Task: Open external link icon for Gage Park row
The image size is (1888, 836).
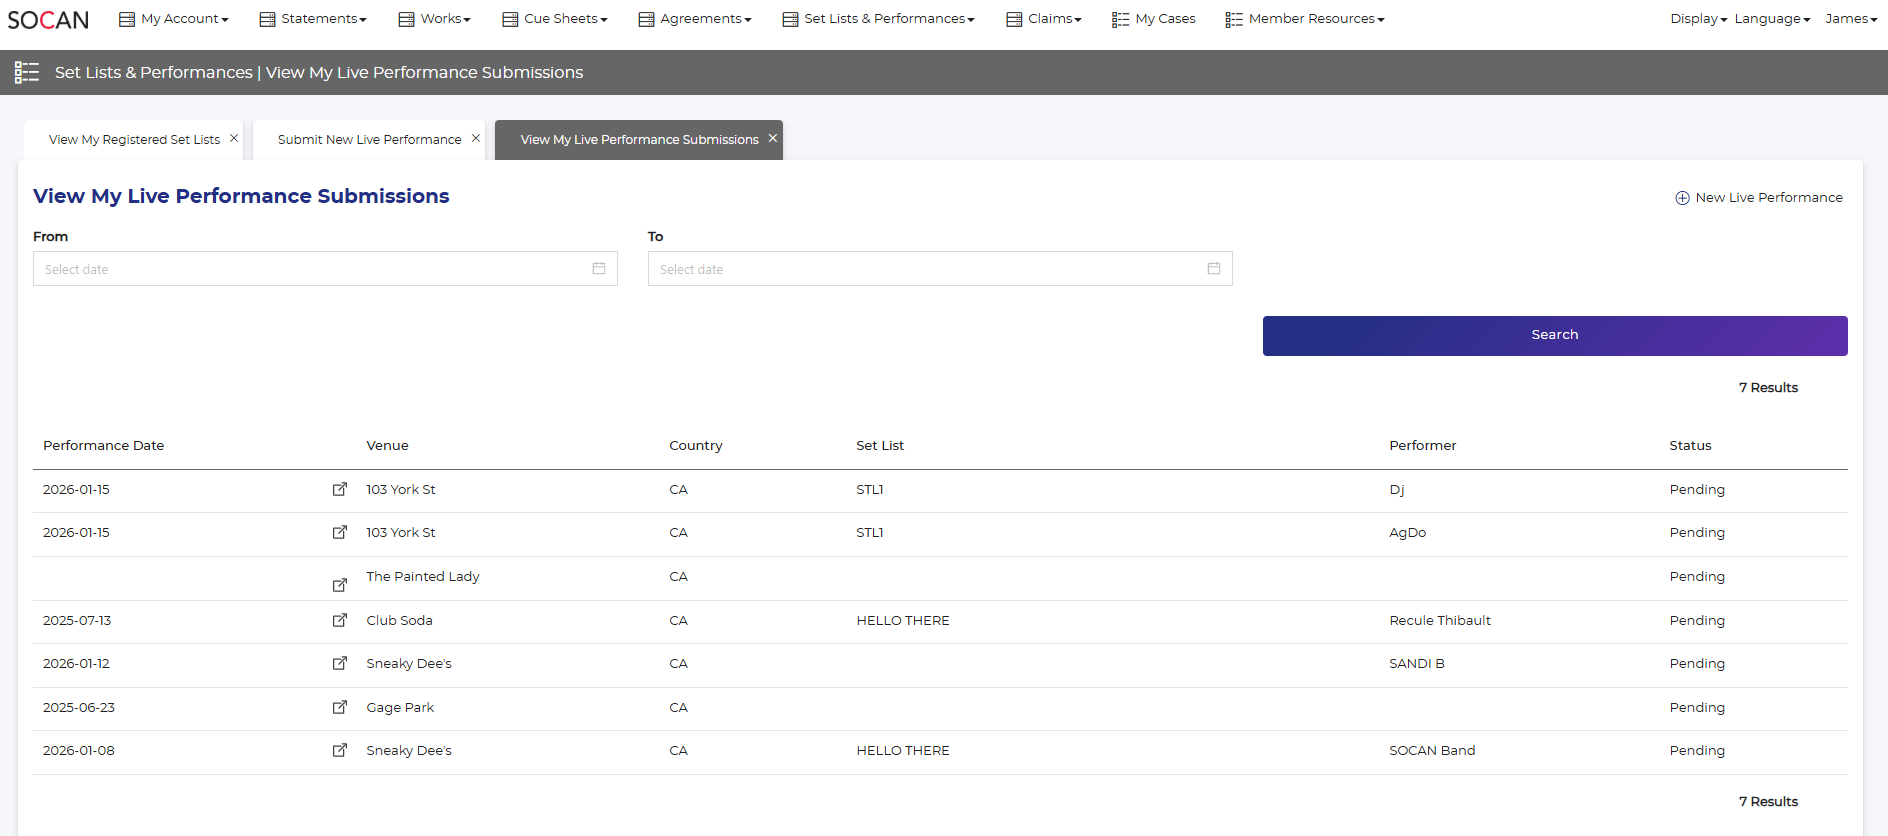Action: [x=340, y=707]
